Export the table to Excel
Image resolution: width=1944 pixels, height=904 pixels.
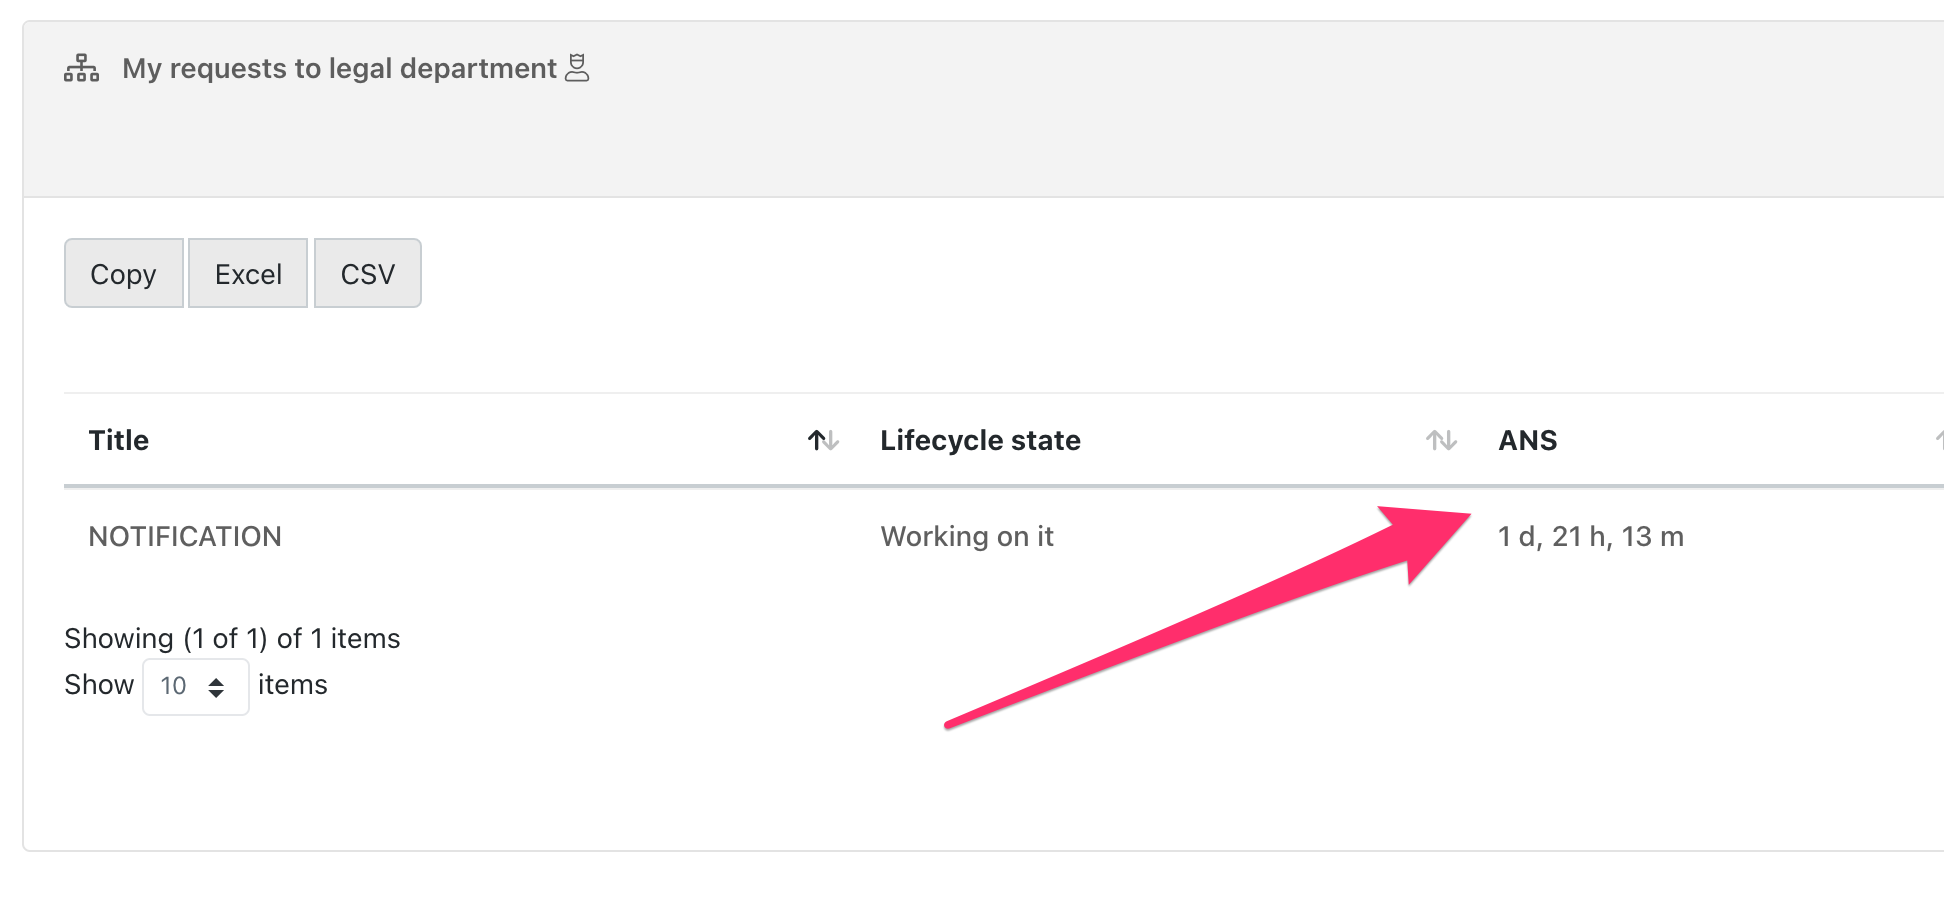248,274
